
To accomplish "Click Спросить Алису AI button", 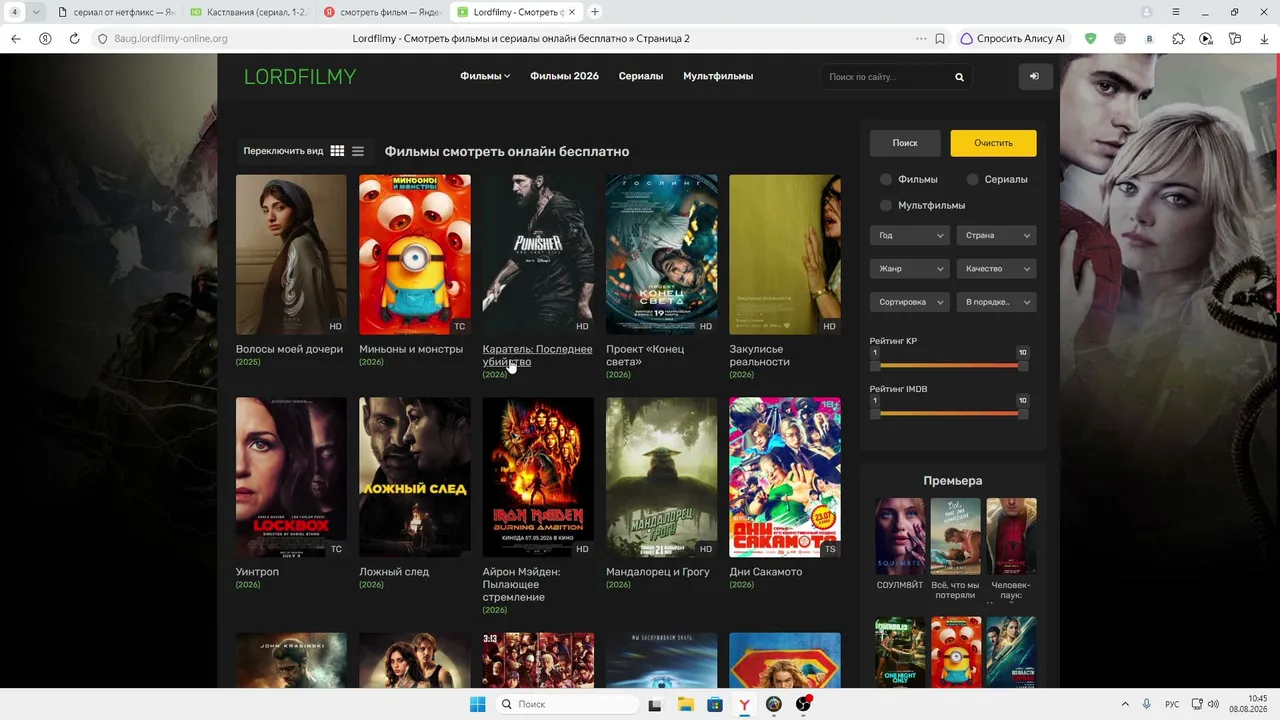I will click(1012, 39).
